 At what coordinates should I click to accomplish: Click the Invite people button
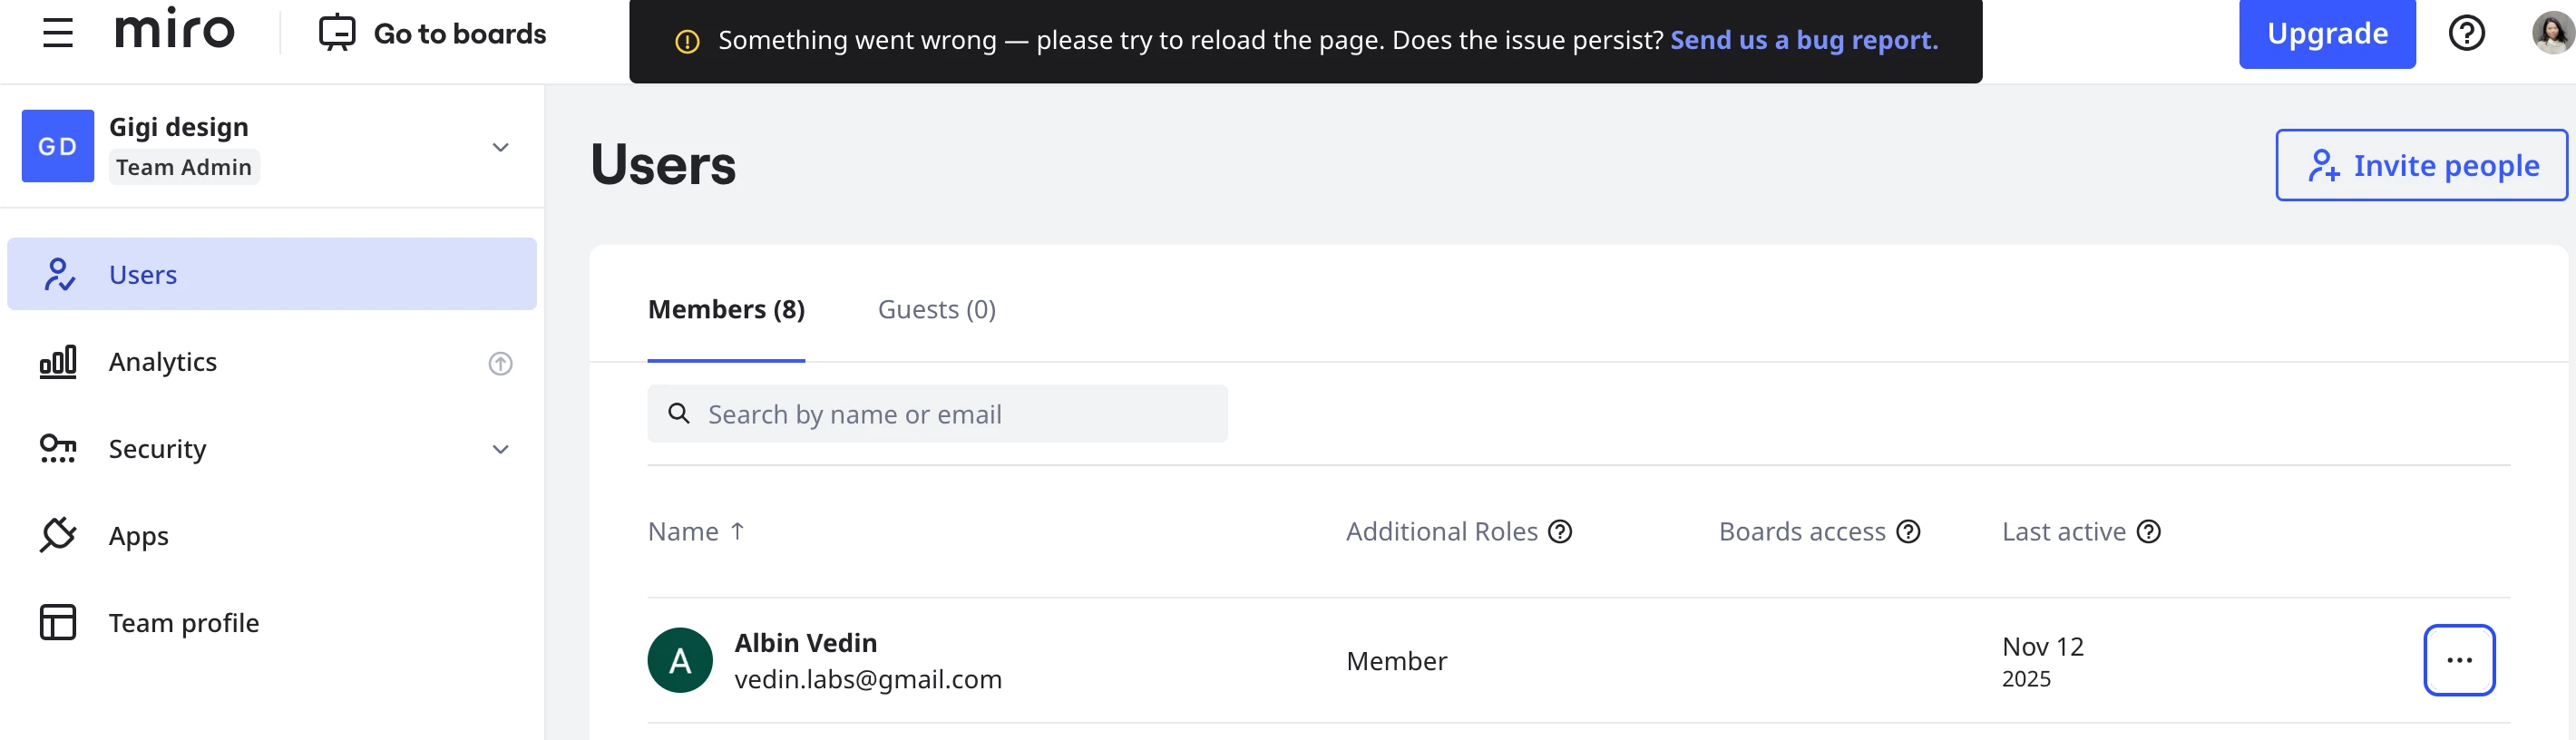point(2421,165)
